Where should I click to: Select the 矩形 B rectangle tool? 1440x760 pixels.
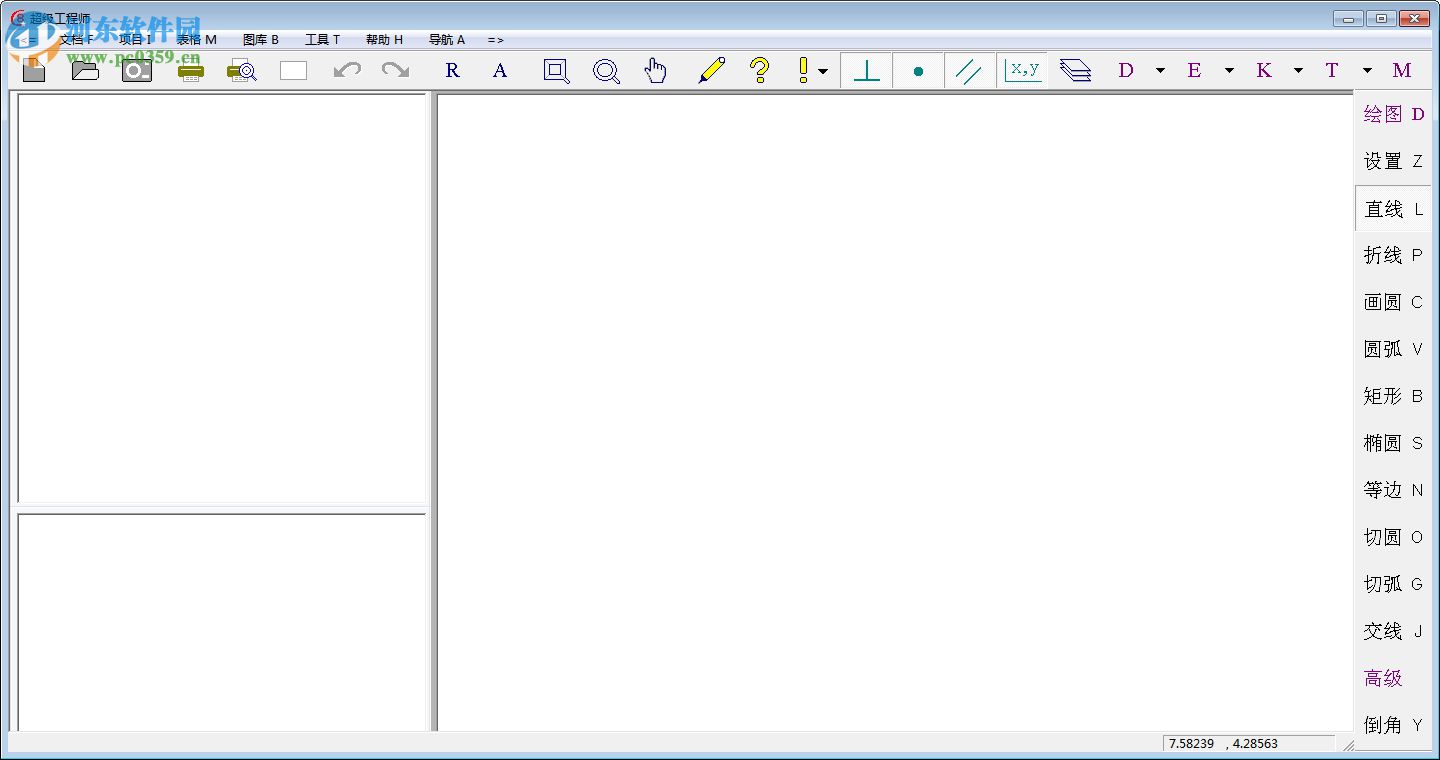click(1393, 396)
